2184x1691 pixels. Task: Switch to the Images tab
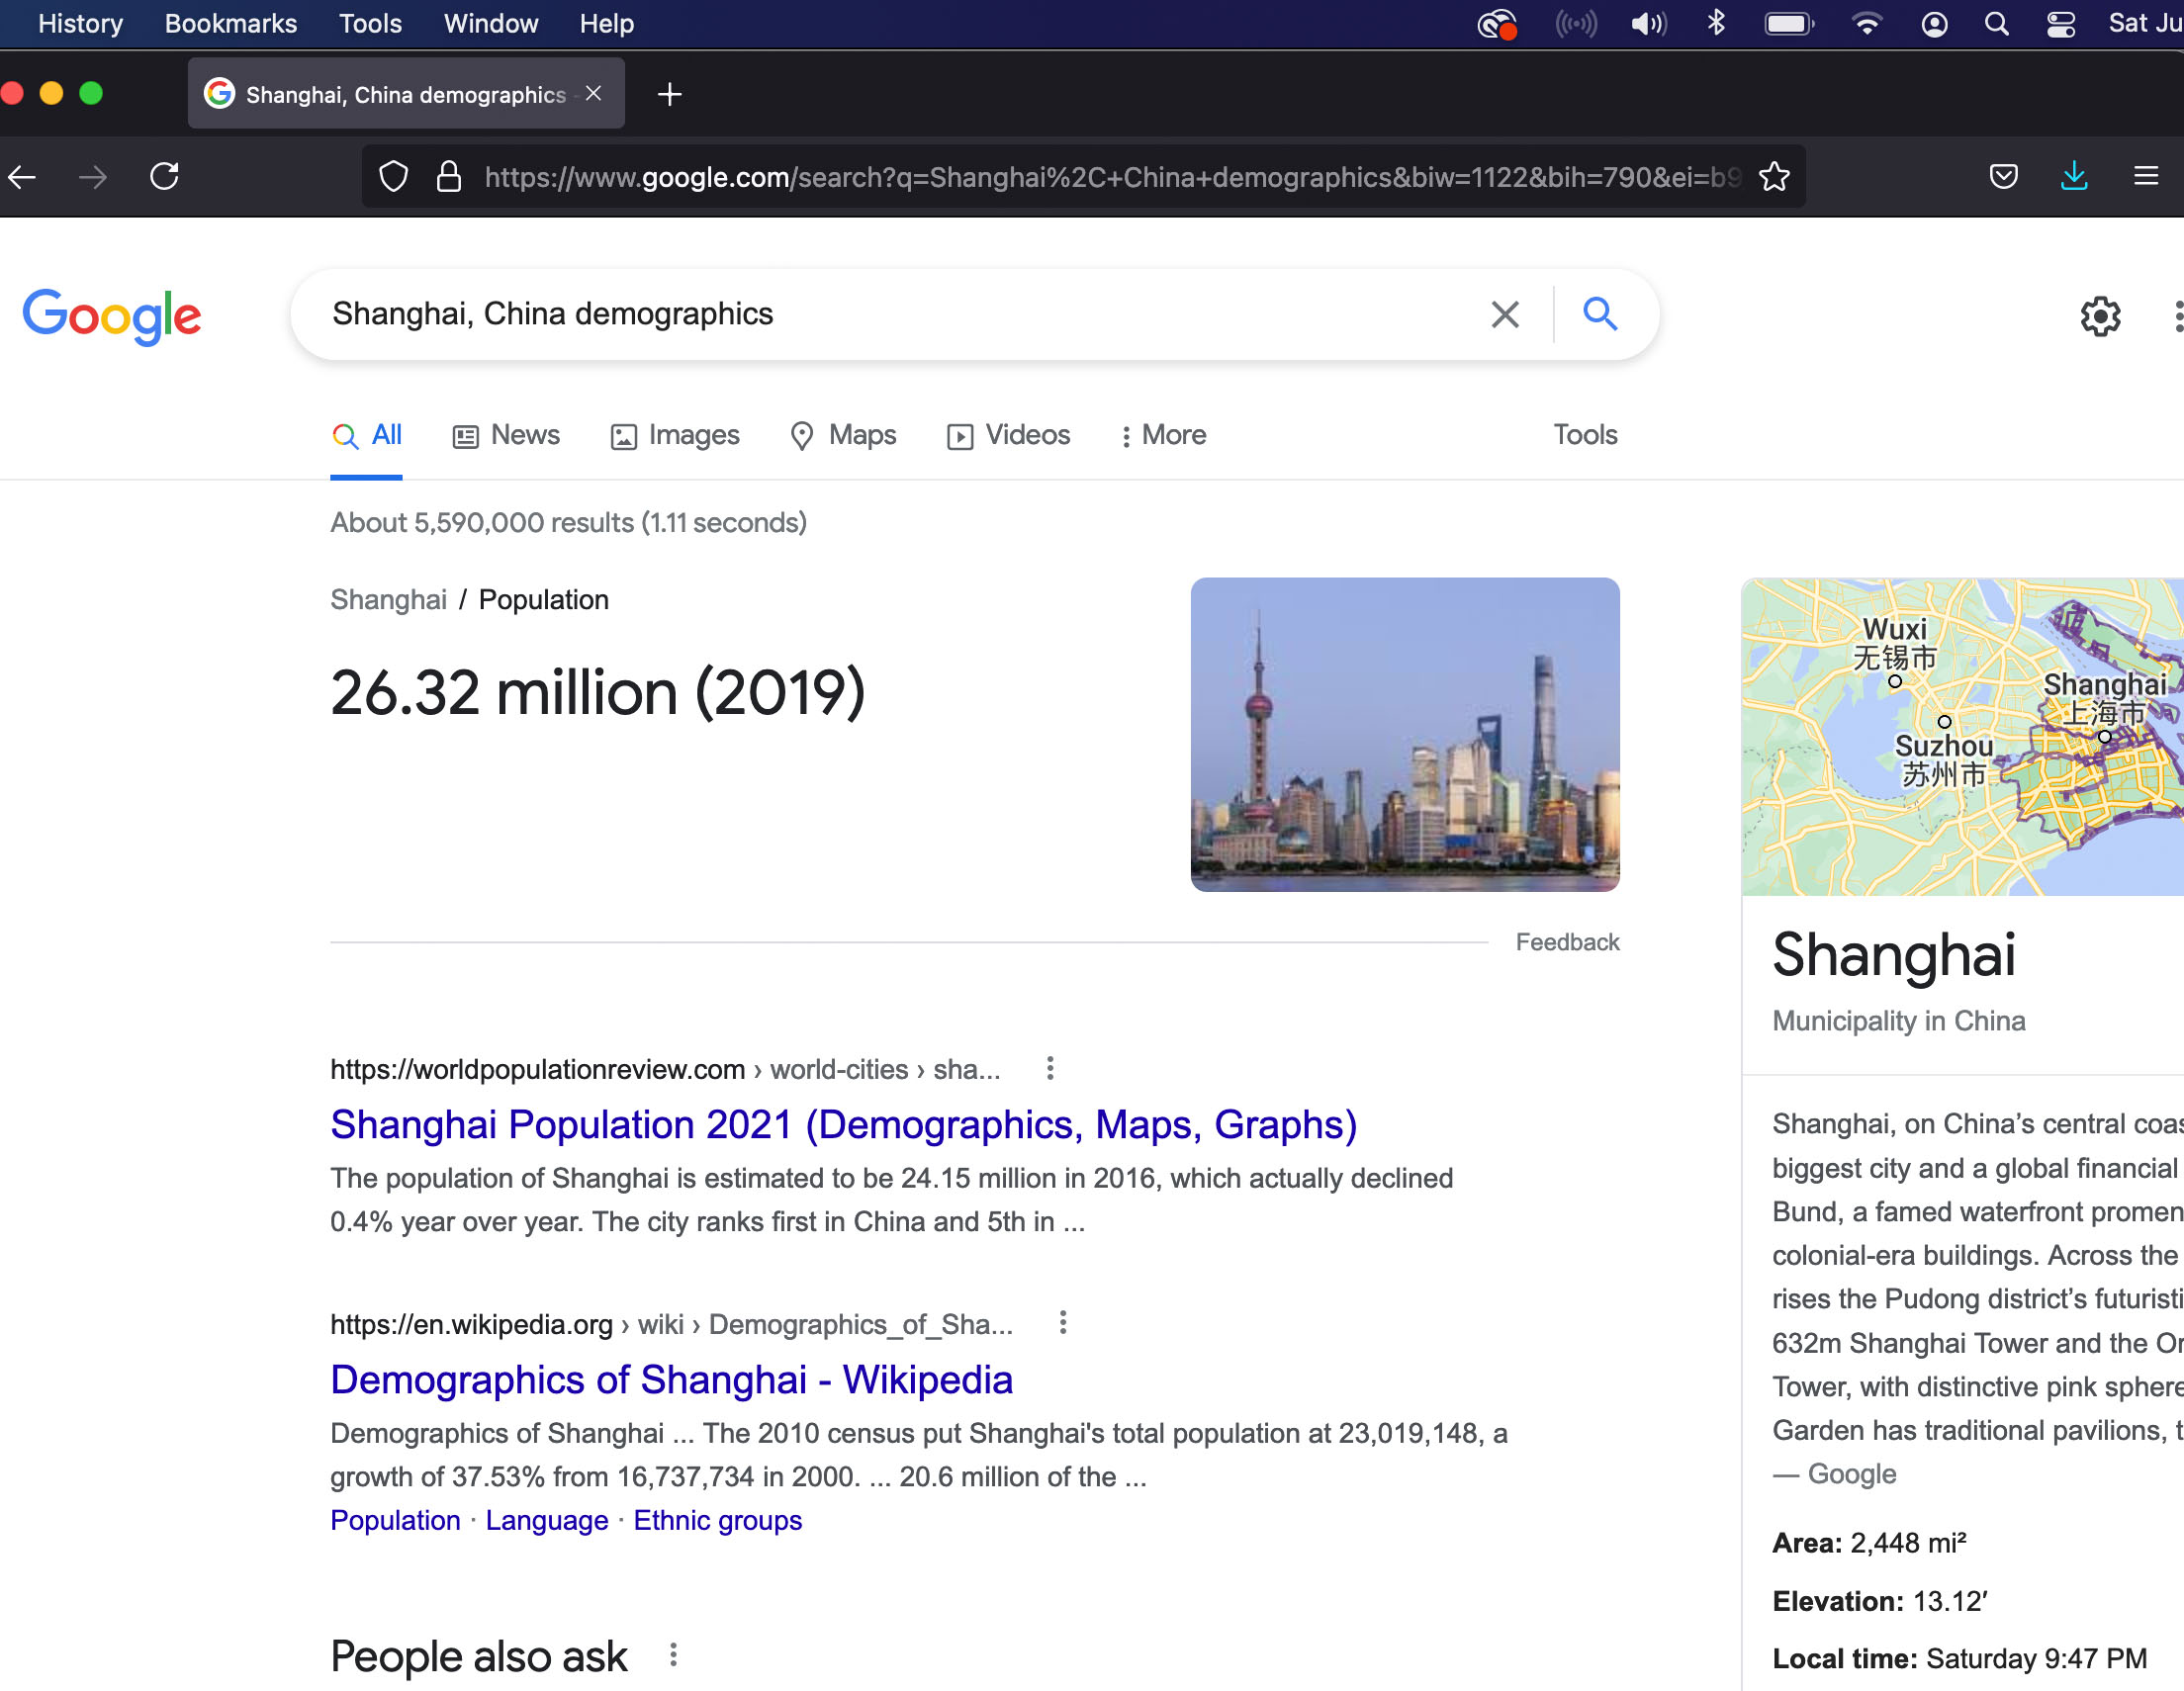675,435
